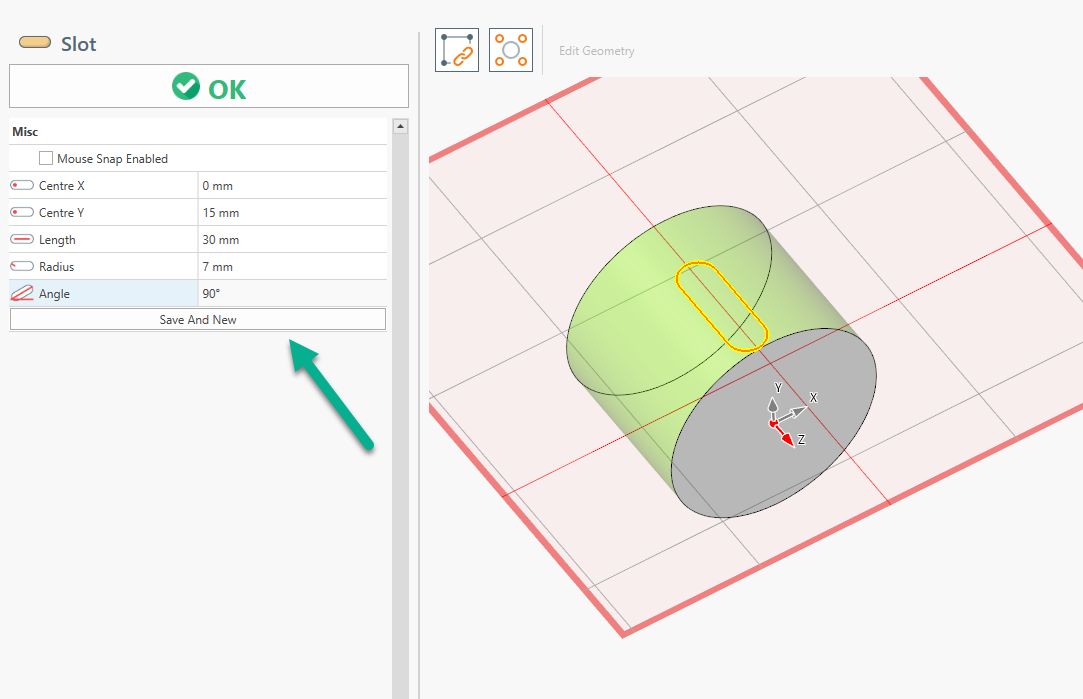Click the orange Slot icon in panel title

coord(35,43)
